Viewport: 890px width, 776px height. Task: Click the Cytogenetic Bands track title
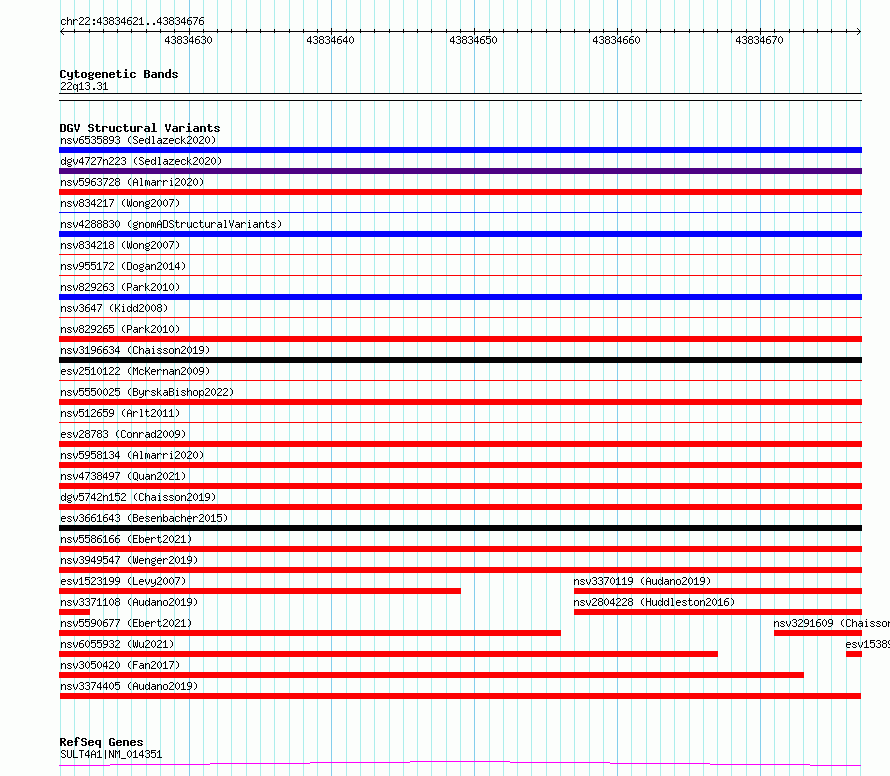click(119, 74)
